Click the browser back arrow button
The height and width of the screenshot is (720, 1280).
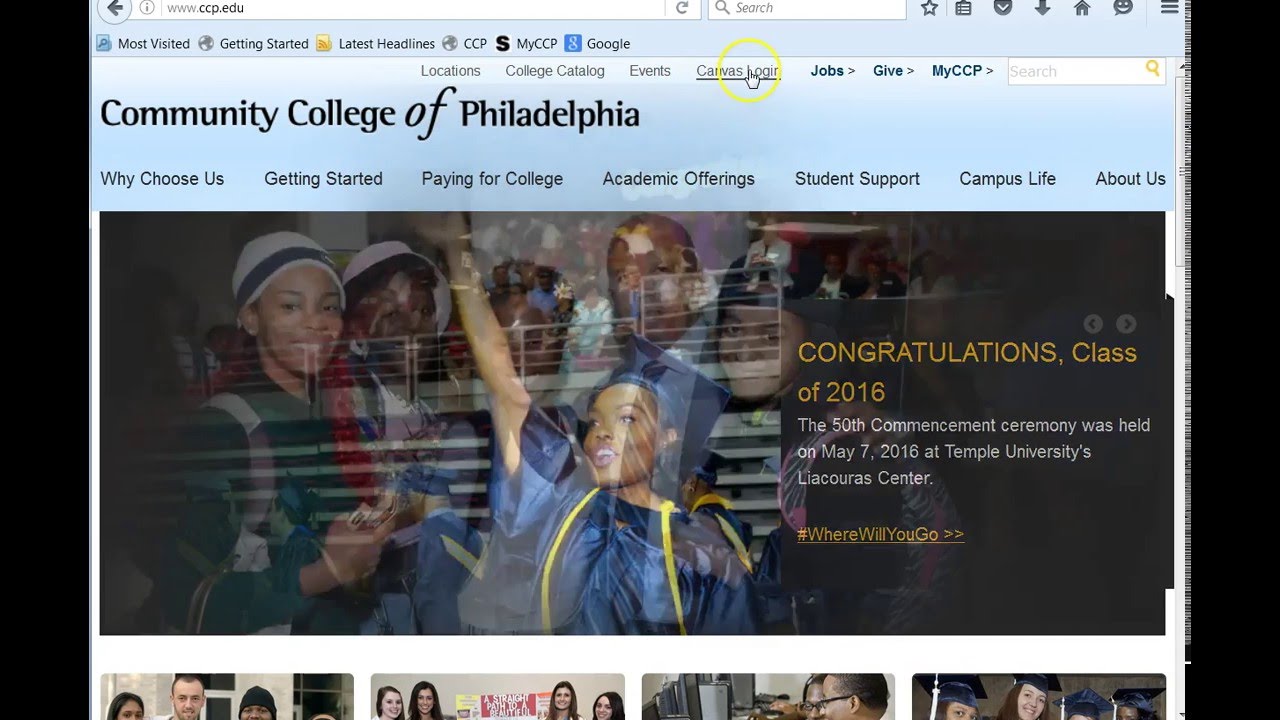(115, 8)
